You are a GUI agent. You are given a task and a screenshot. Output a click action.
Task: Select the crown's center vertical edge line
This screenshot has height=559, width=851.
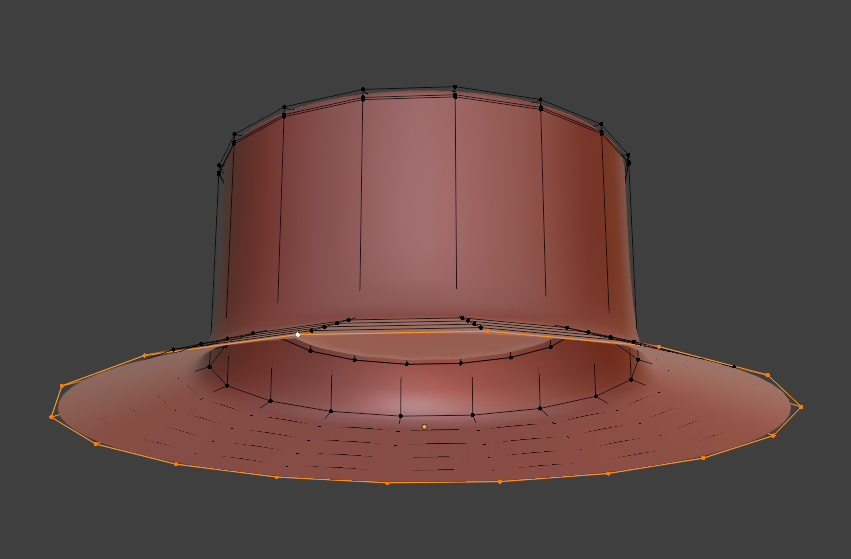coord(456,200)
